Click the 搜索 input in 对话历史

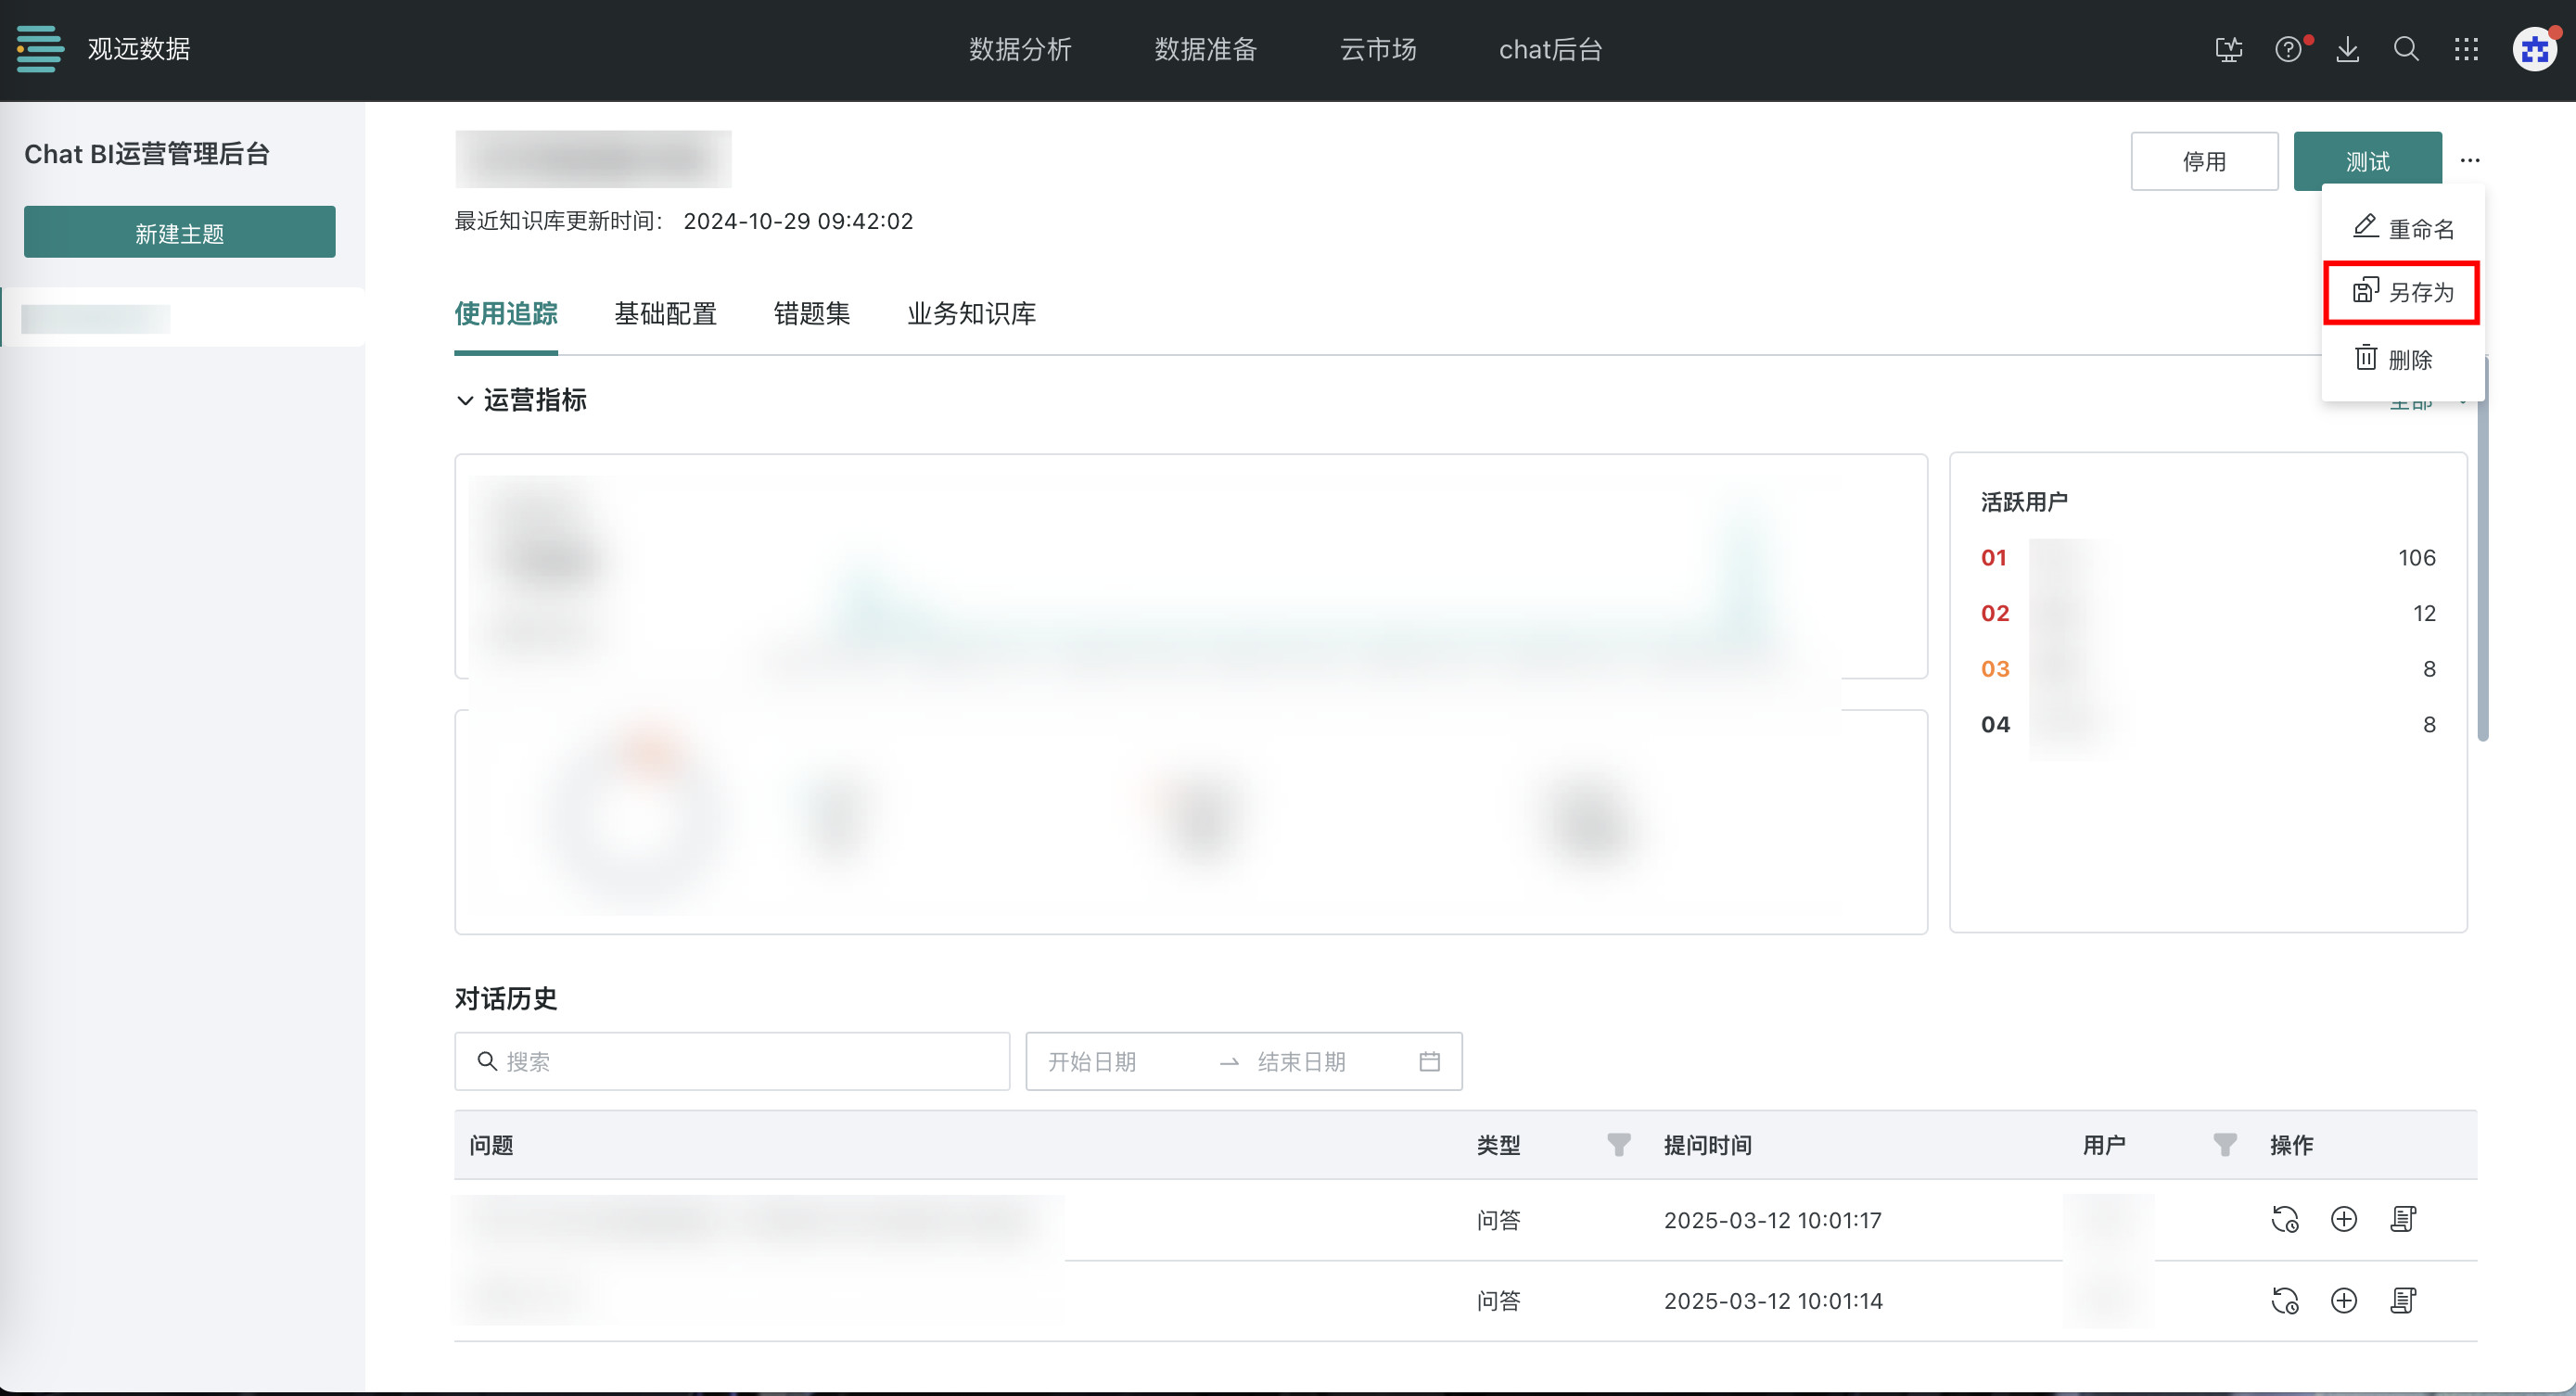732,1061
